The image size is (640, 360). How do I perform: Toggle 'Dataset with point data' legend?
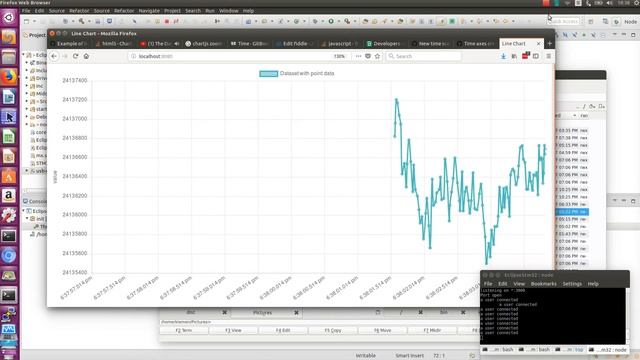click(x=297, y=73)
